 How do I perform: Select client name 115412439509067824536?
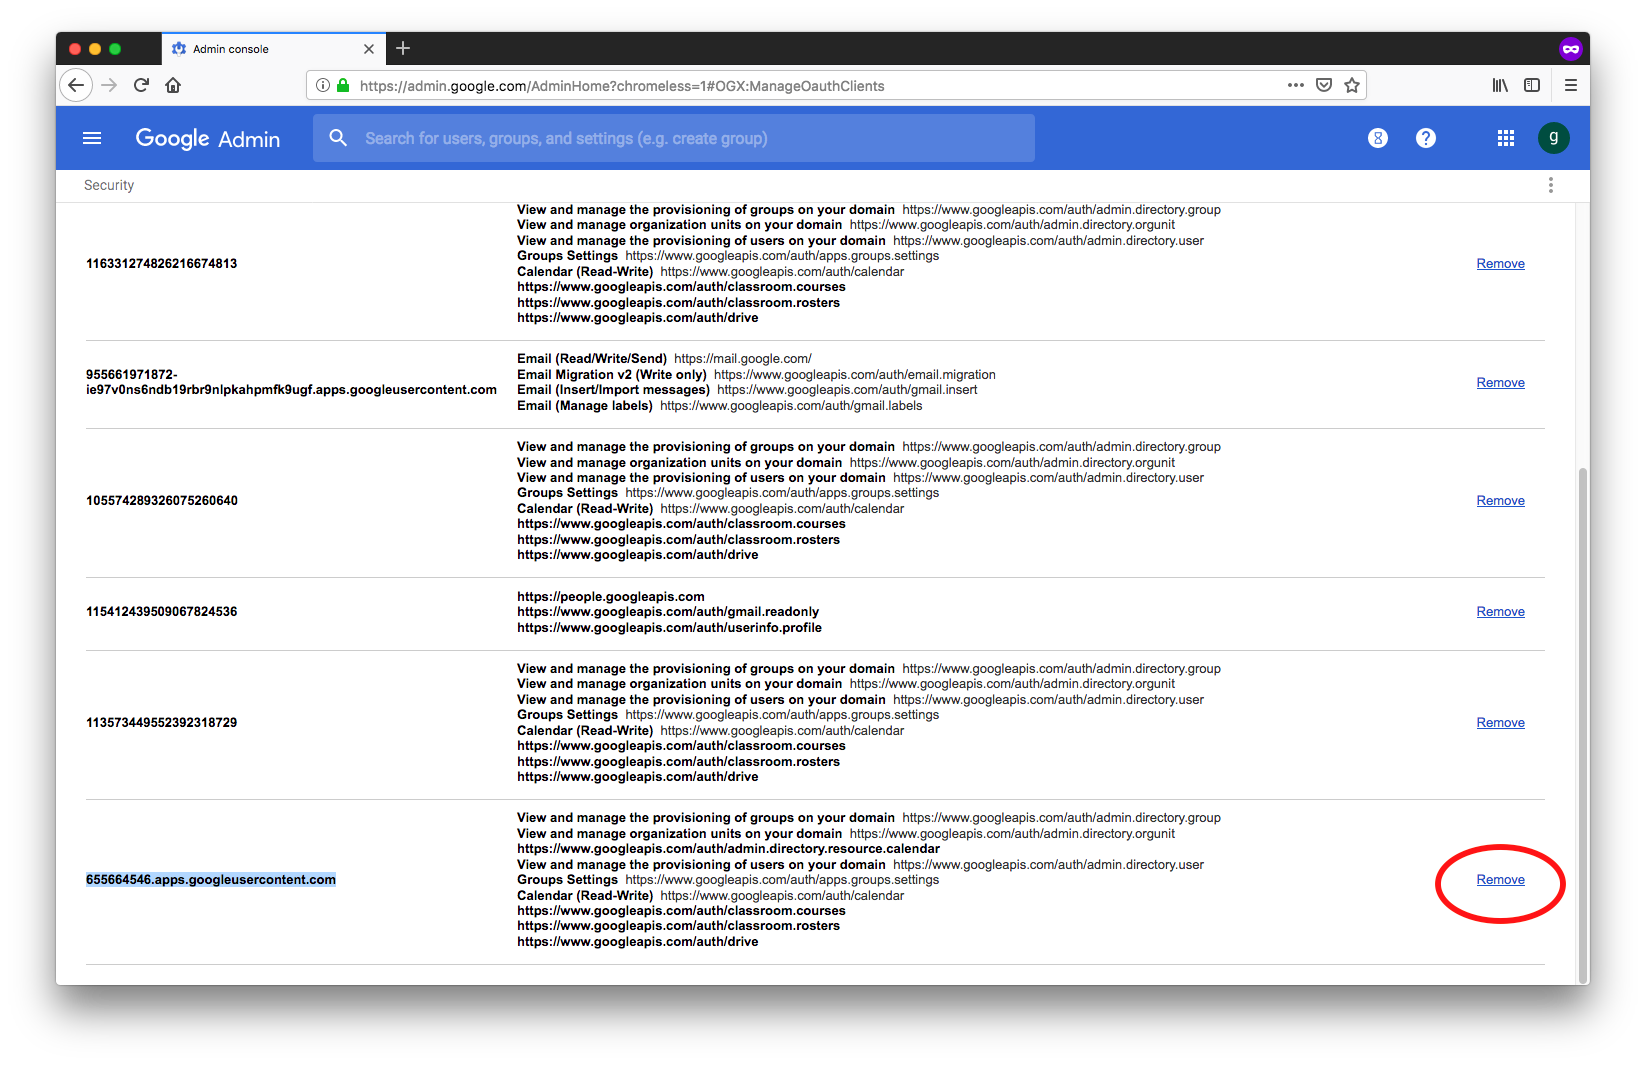click(x=162, y=612)
